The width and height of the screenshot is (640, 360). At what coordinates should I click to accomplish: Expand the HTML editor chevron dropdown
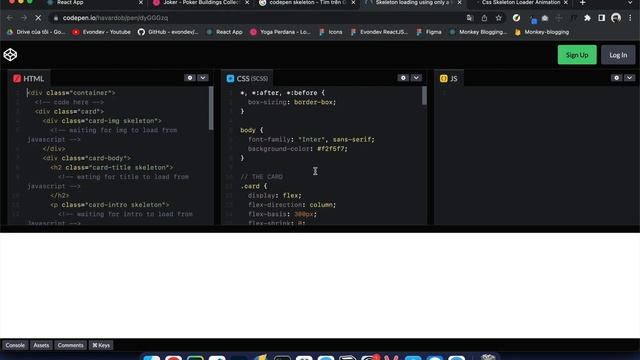[x=203, y=78]
